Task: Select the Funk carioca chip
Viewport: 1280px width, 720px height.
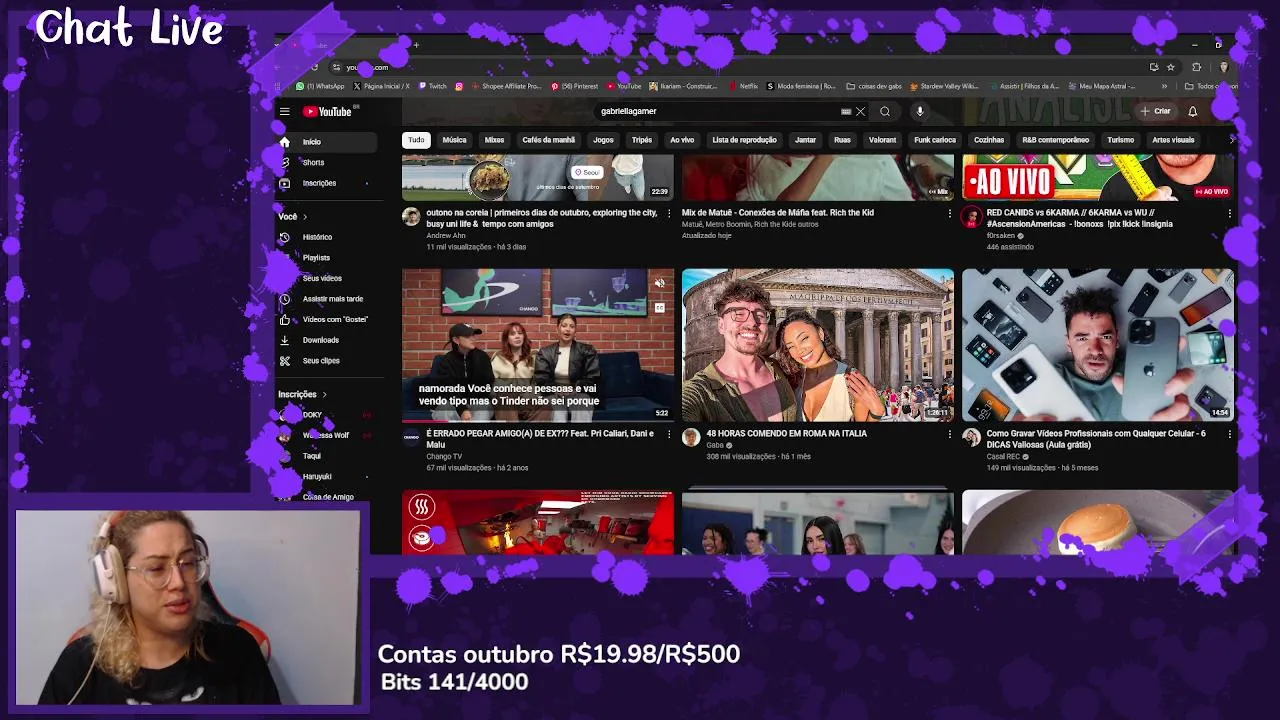Action: click(x=935, y=140)
